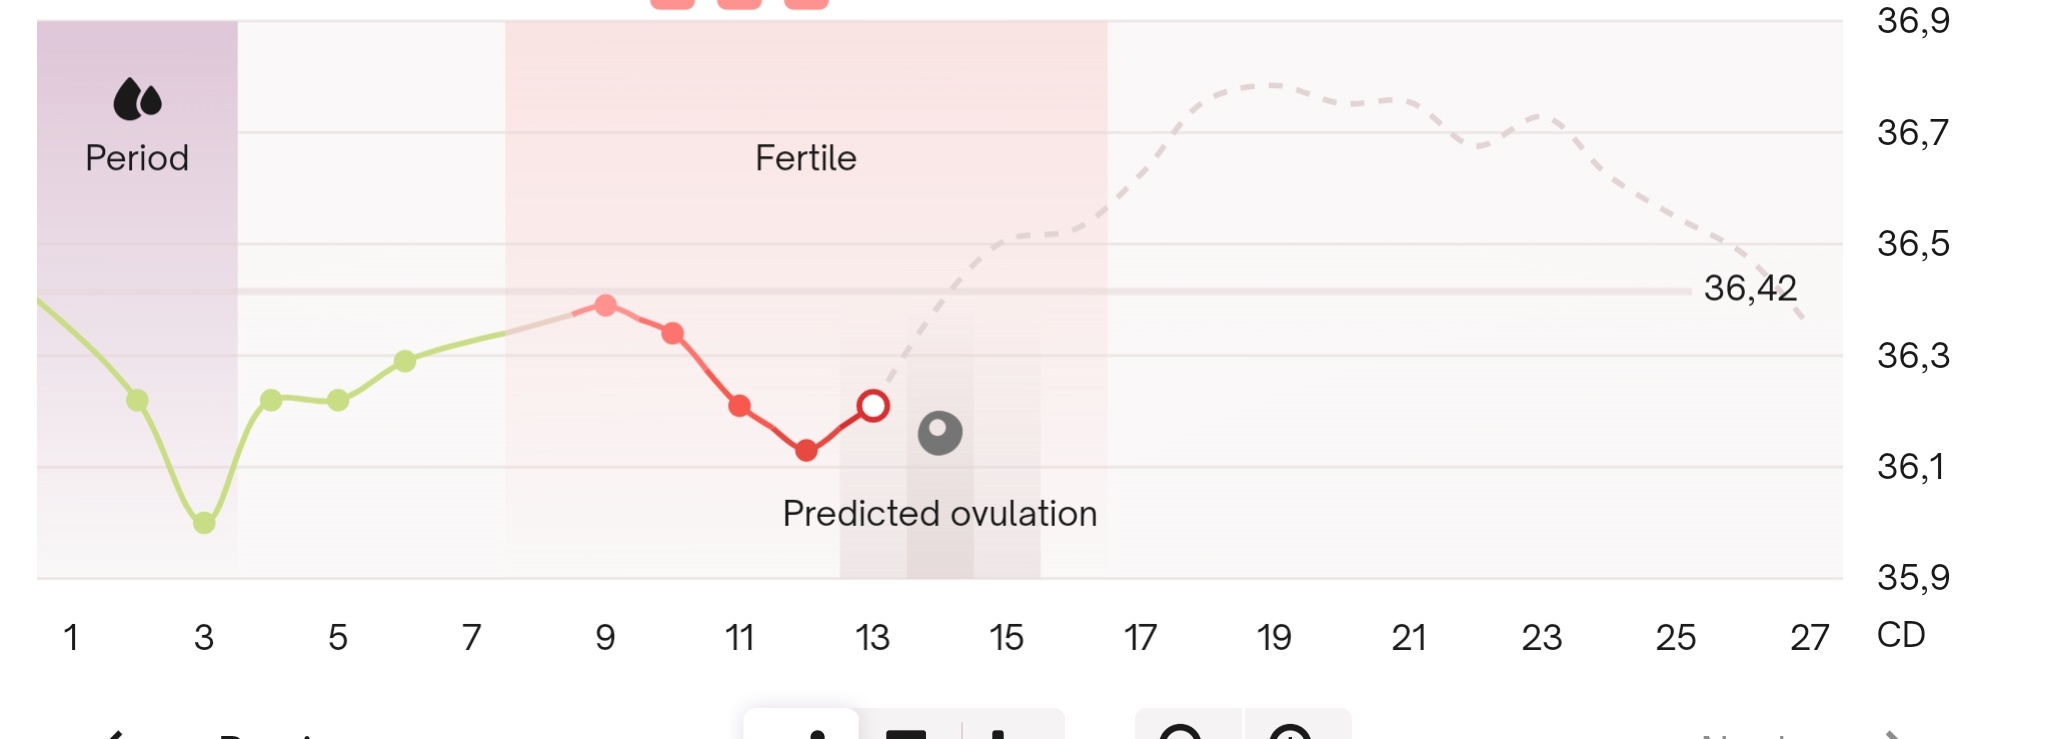Click the Period label text
2046x739 pixels.
click(x=137, y=158)
